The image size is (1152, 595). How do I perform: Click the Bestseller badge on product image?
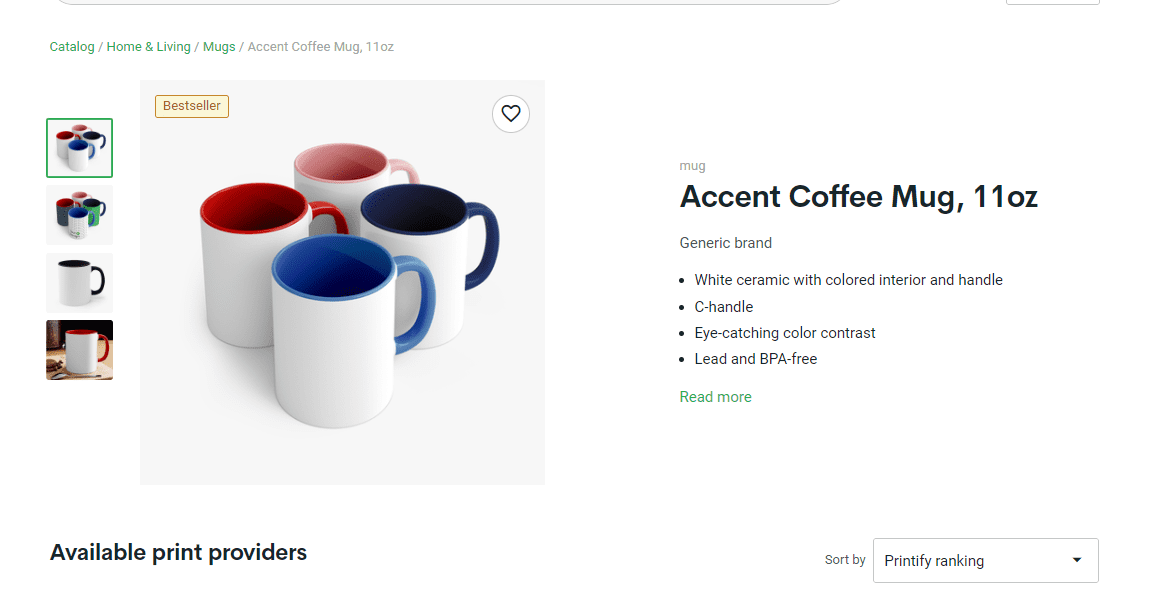coord(192,106)
